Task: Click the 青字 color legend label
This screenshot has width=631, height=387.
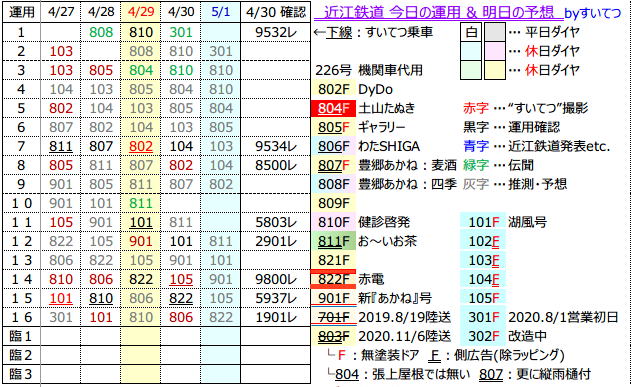Action: (476, 146)
